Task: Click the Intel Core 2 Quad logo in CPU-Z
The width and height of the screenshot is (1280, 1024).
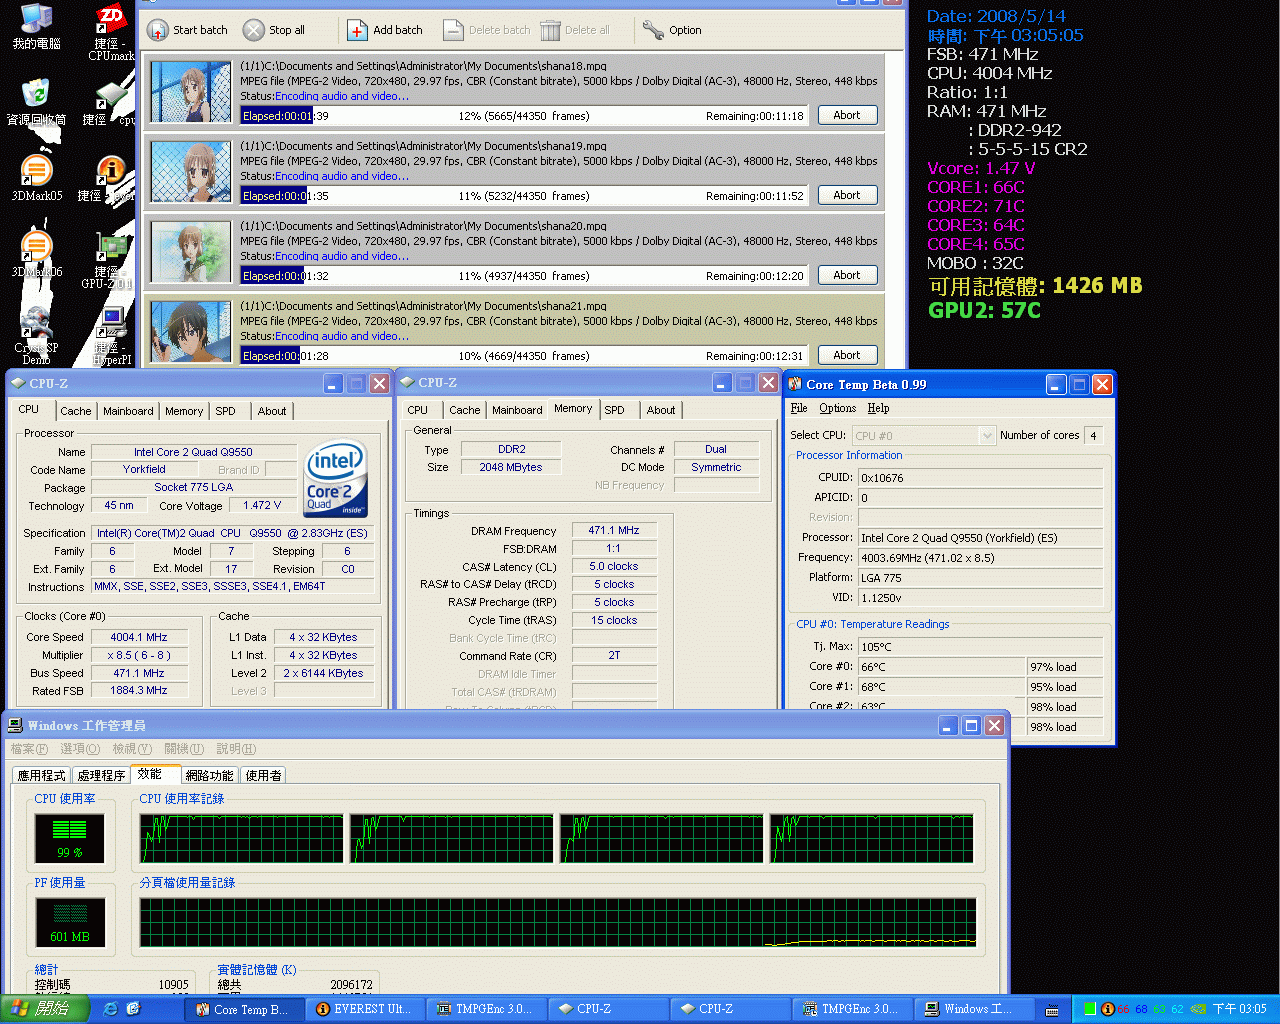Action: pos(337,478)
